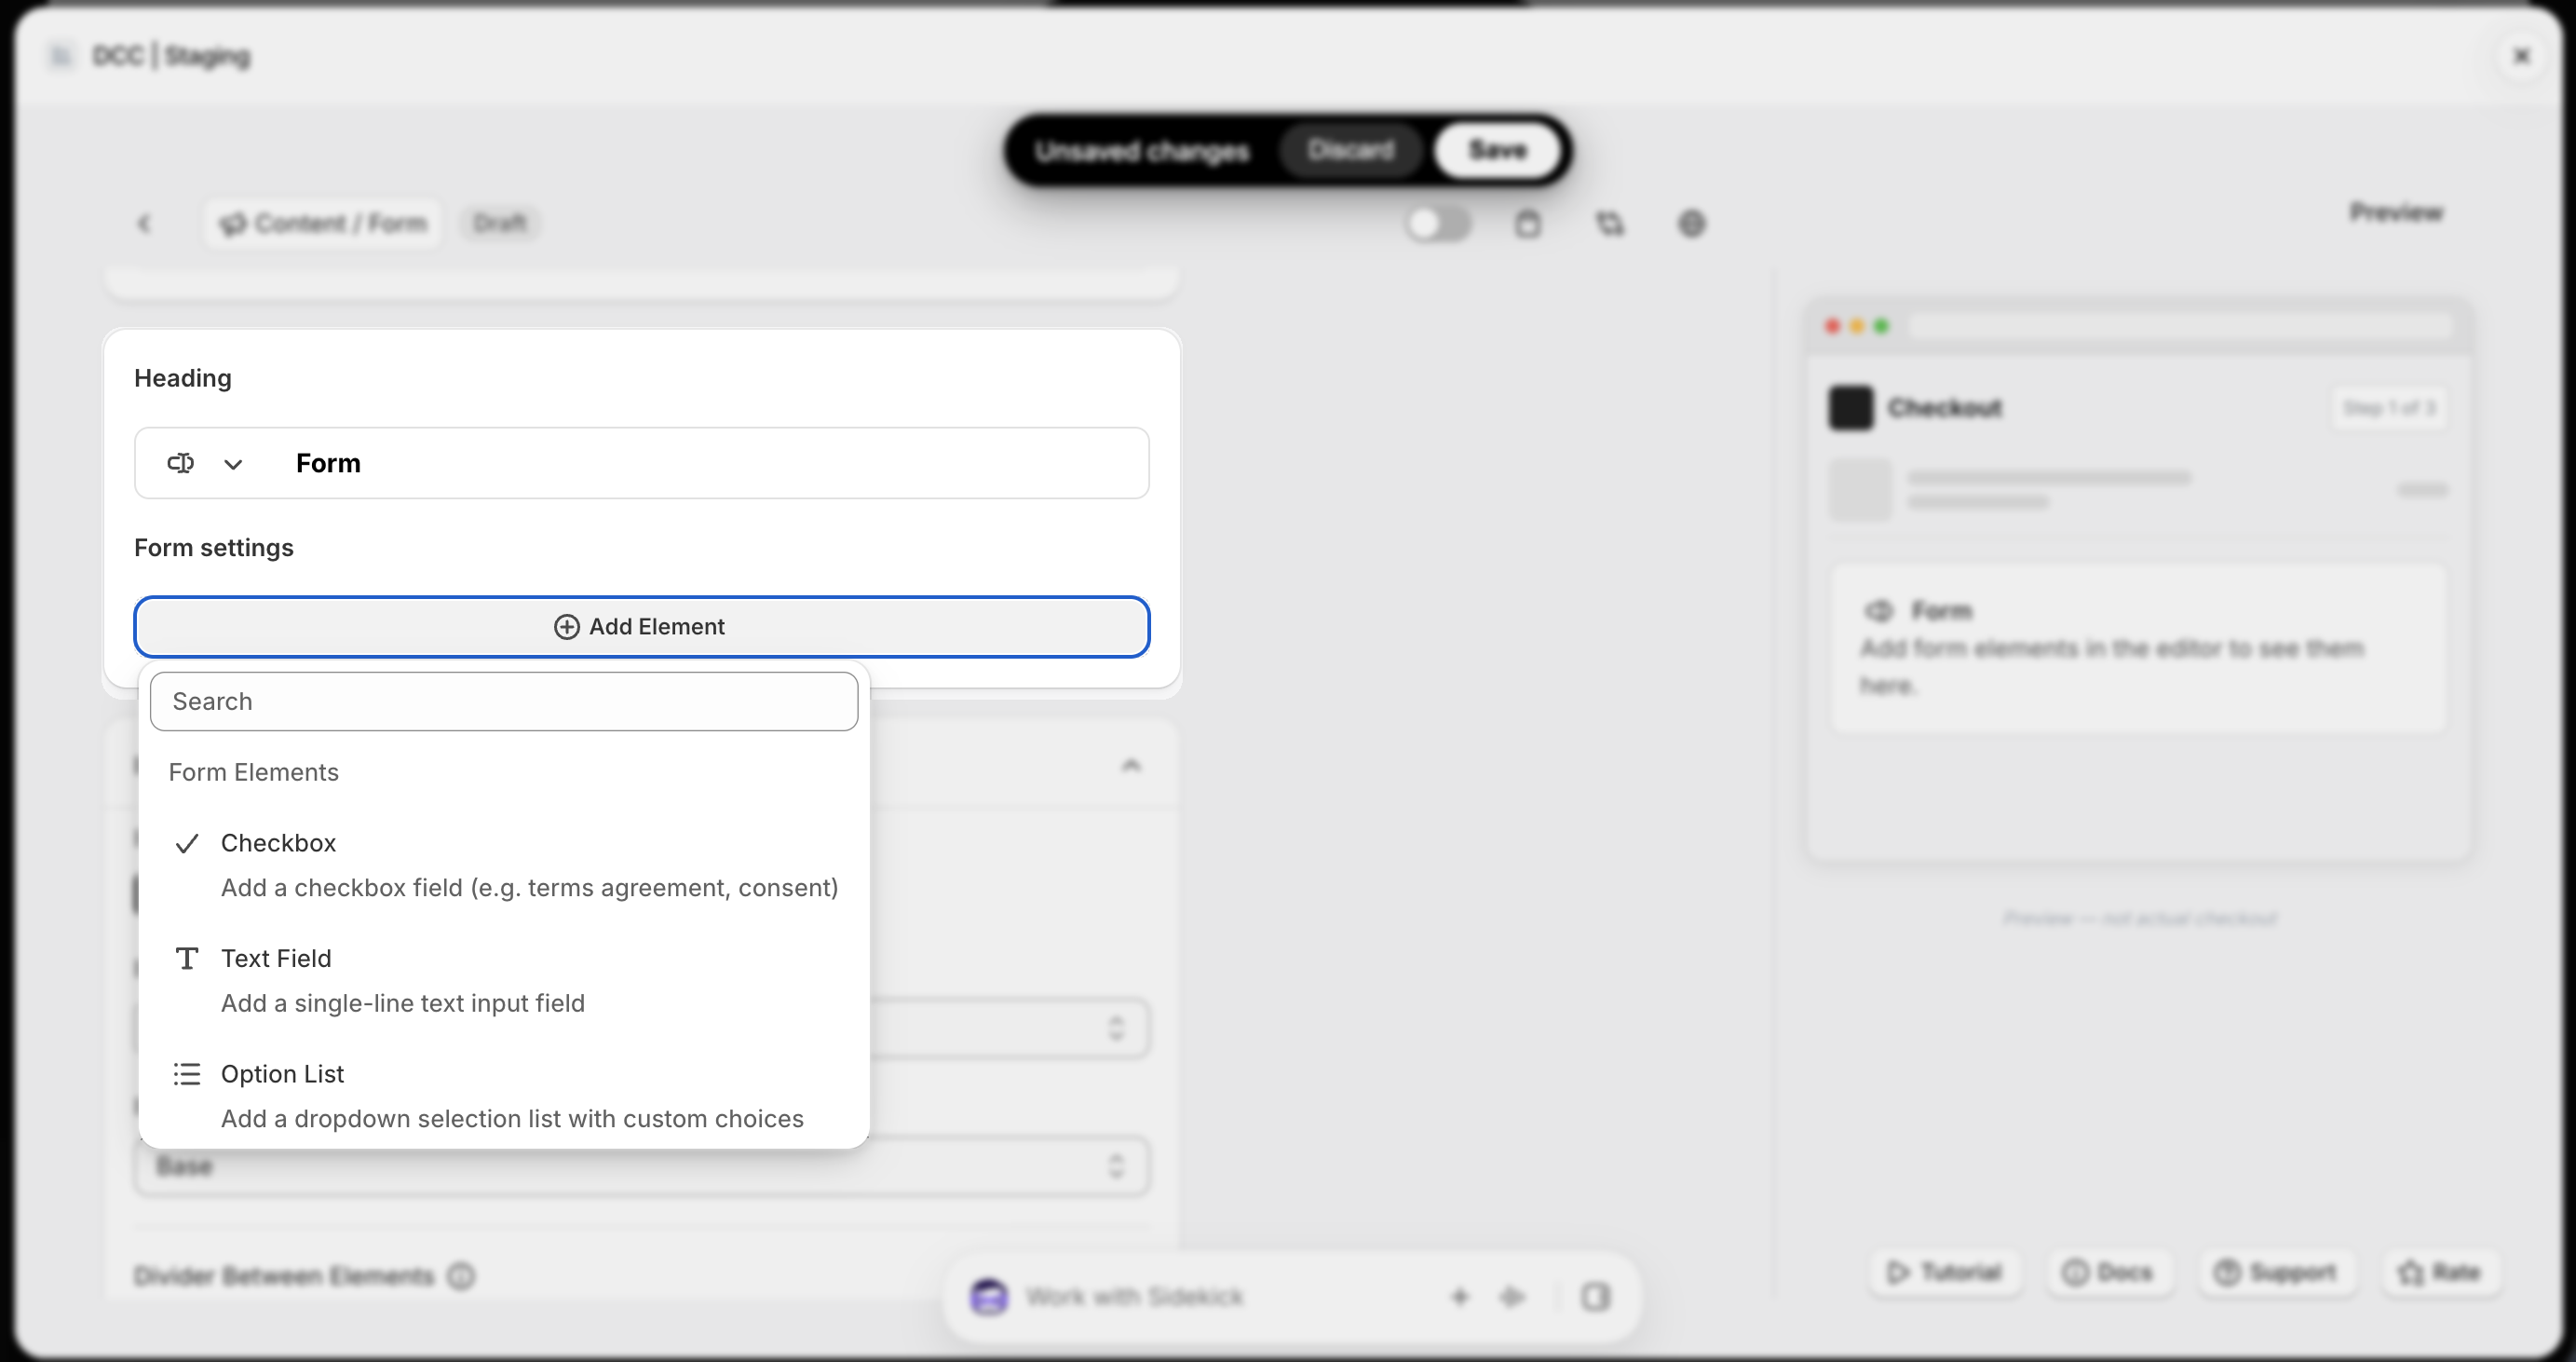Click the Preview label
Image resolution: width=2576 pixels, height=1362 pixels.
pos(2395,212)
